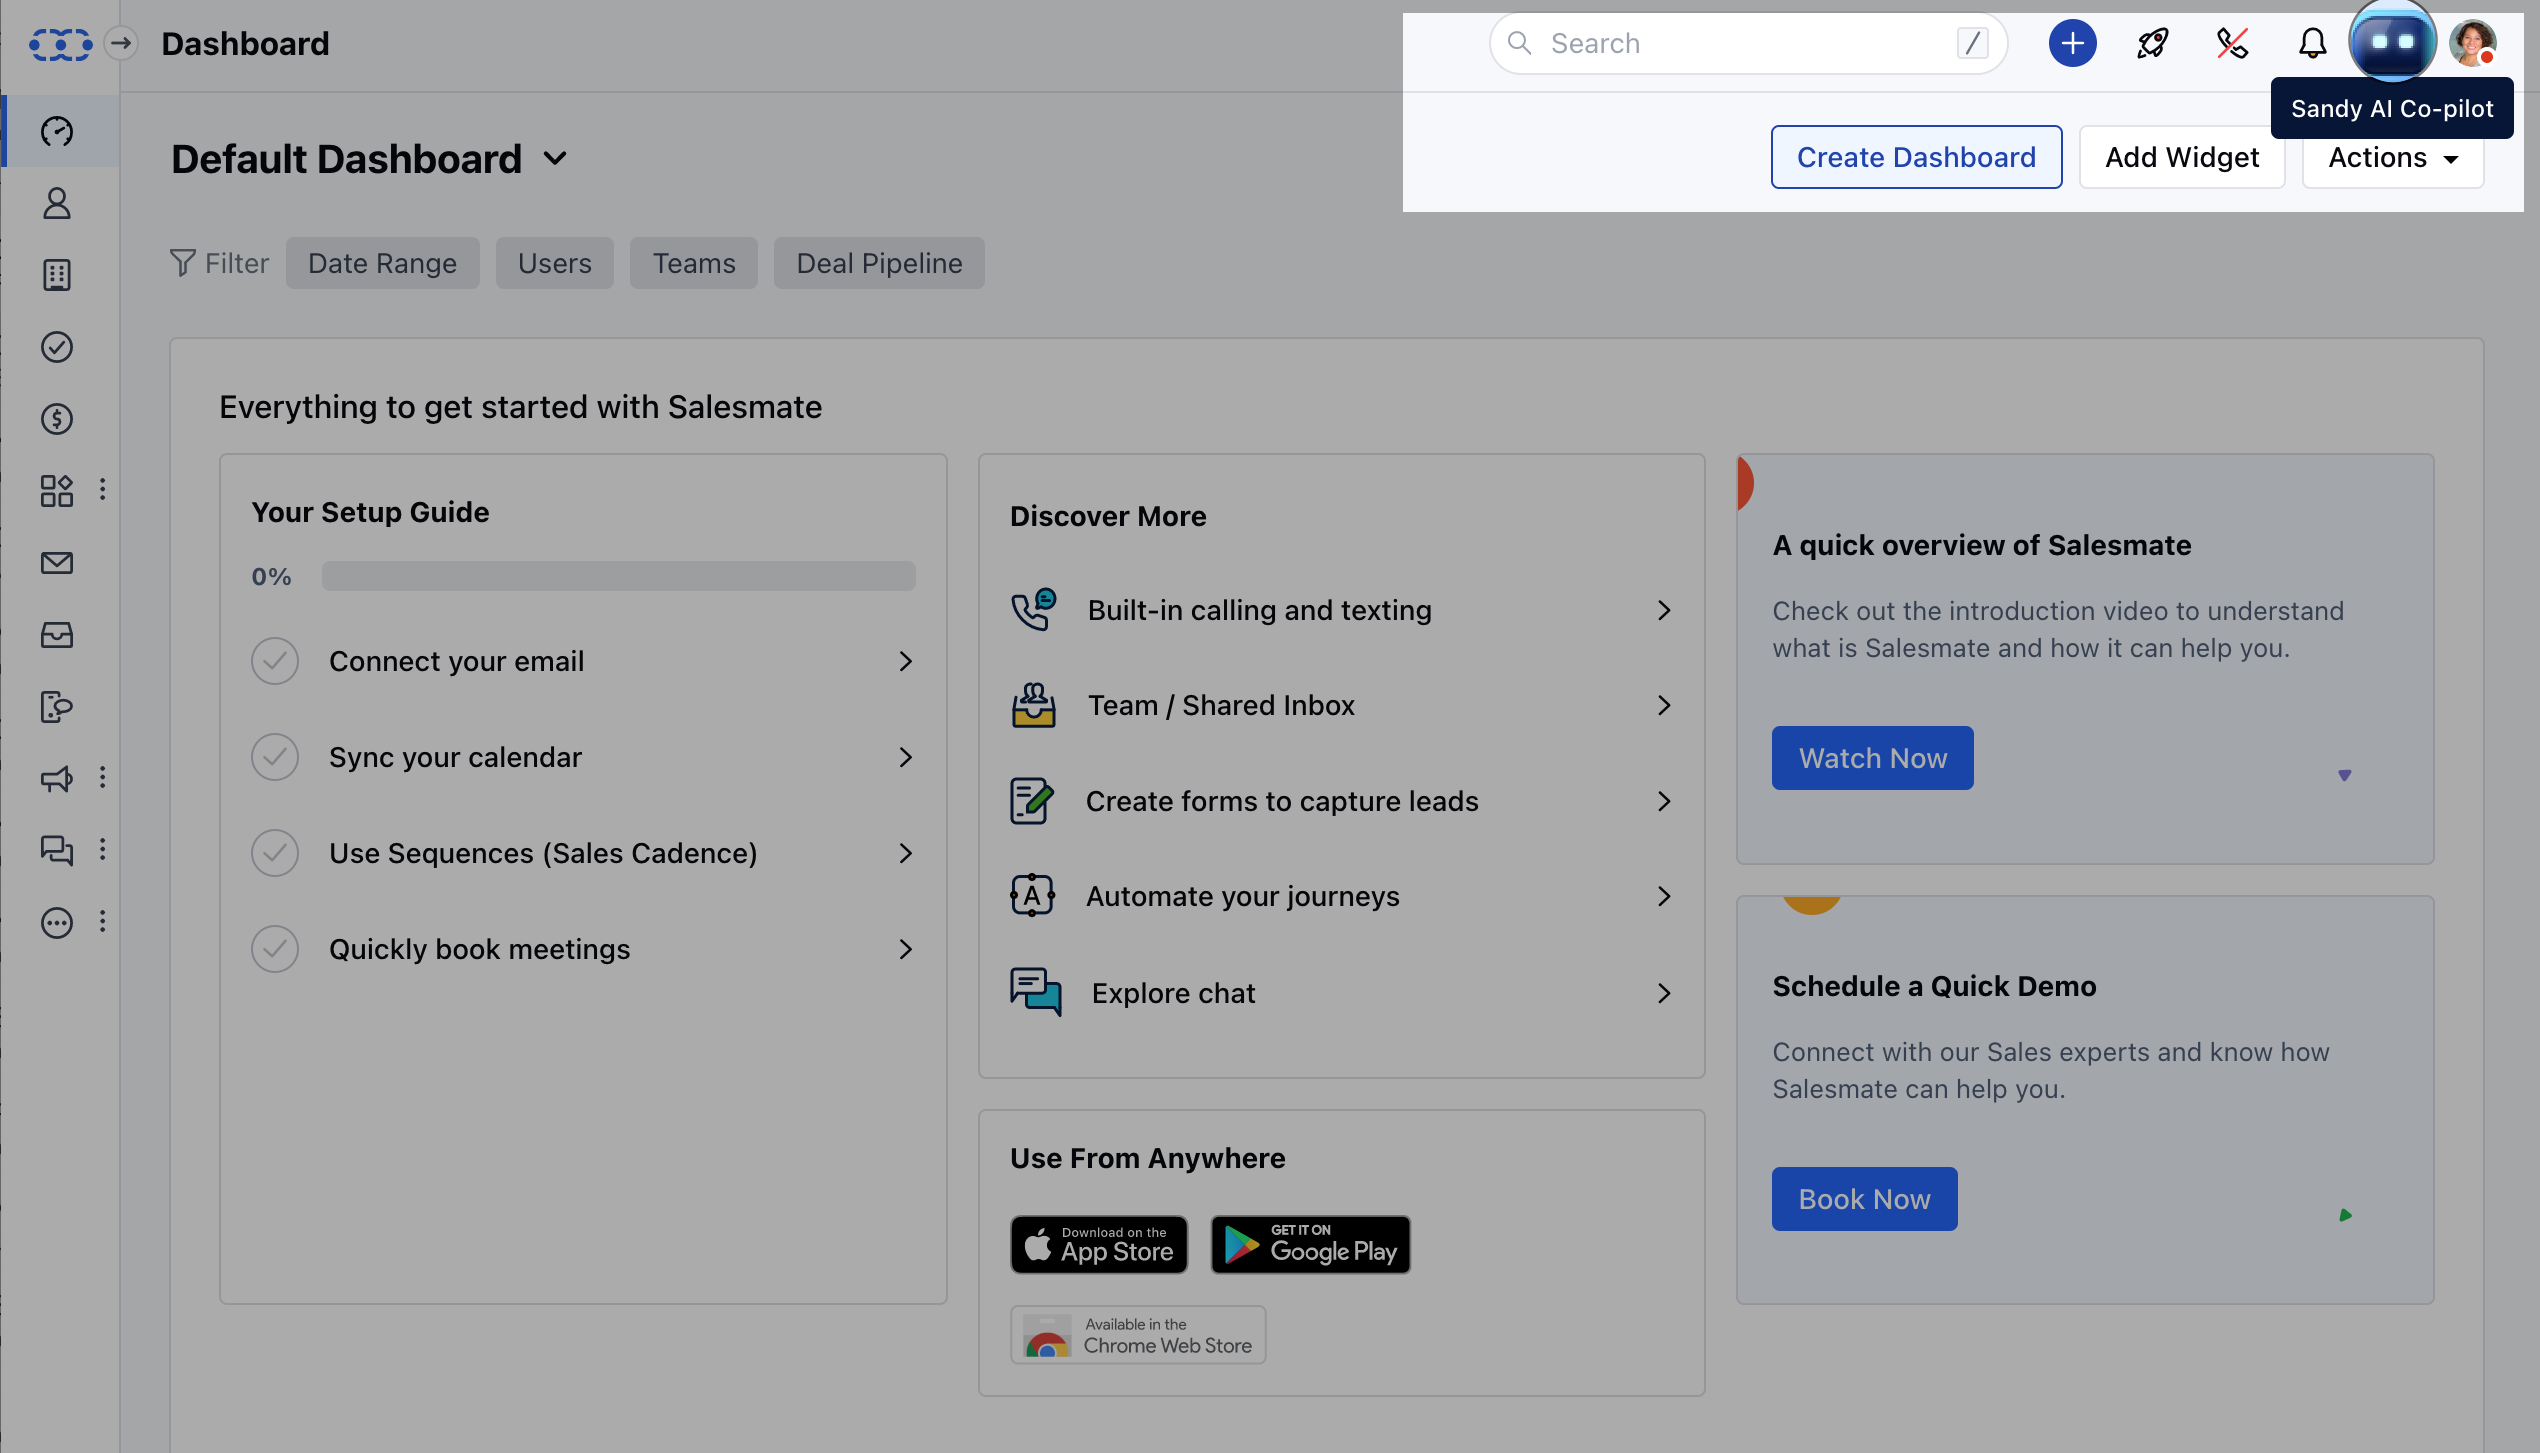Open Quickly book meetings step
The image size is (2540, 1453).
583,949
